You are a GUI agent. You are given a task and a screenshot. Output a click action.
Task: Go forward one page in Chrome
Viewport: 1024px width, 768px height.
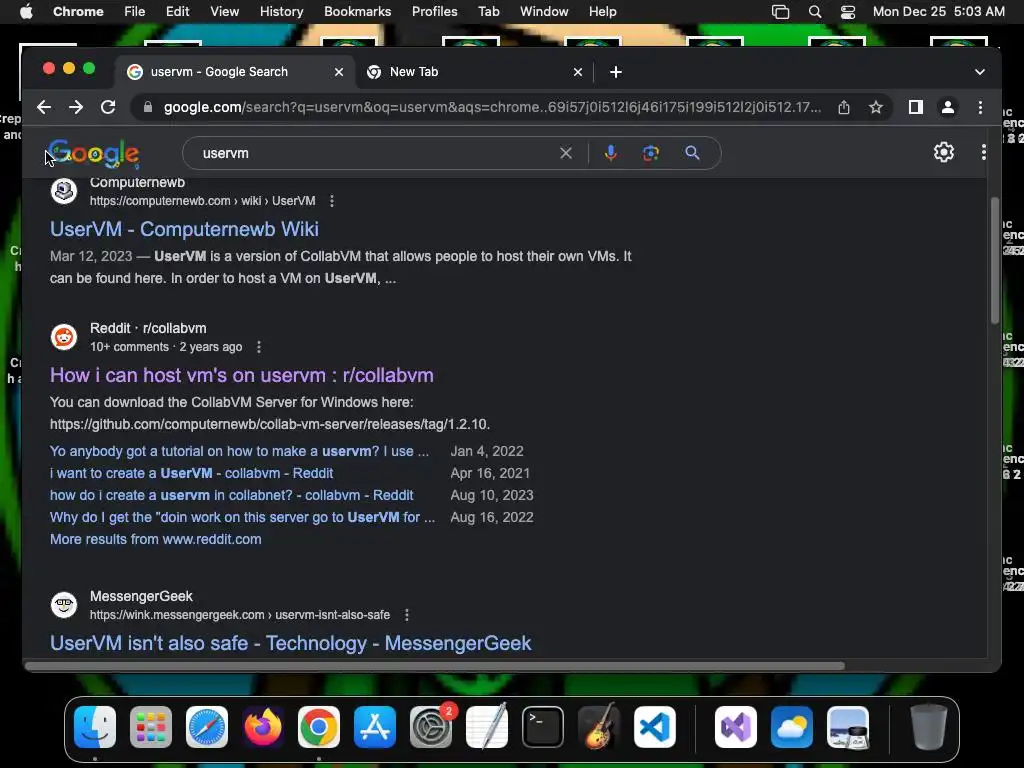pos(76,107)
